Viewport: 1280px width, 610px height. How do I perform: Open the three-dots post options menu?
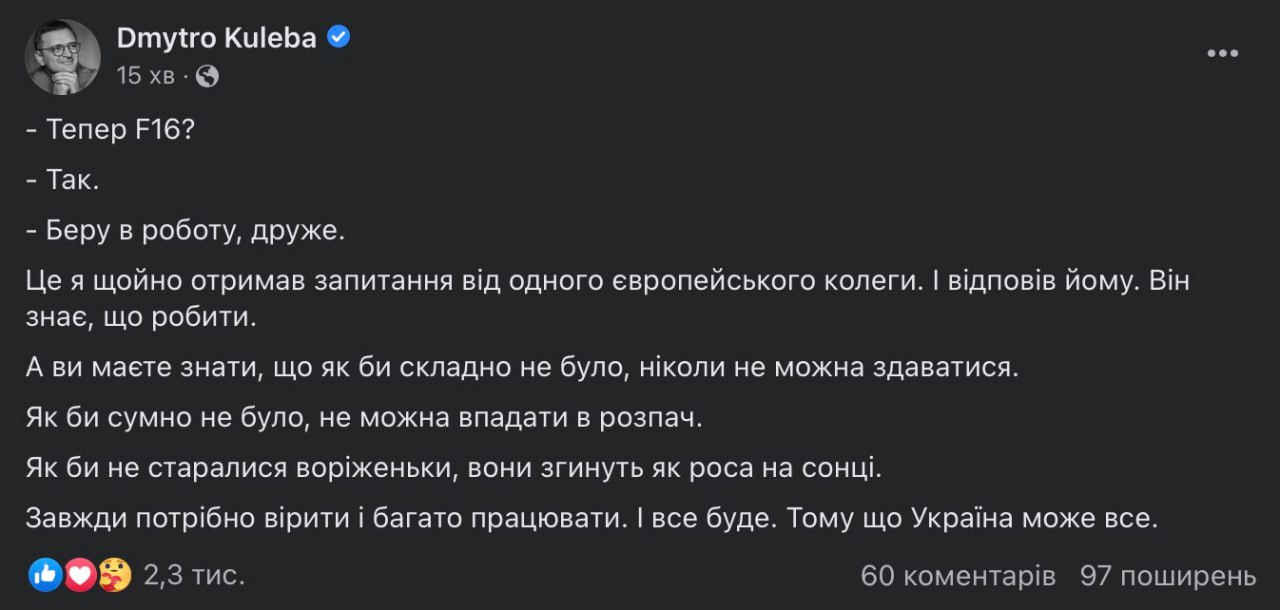point(1222,54)
